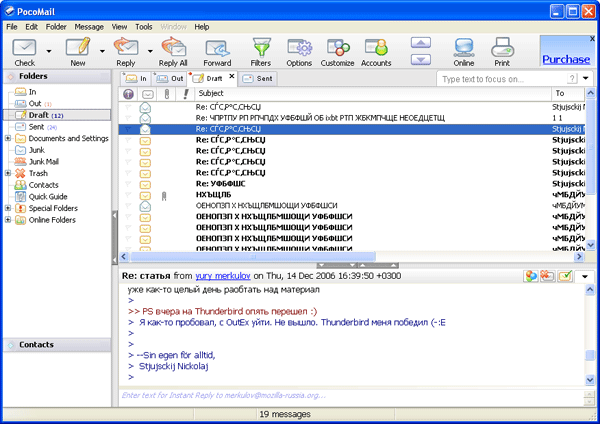Open Filters from the toolbar
Viewport: 600px width, 424px height.
point(261,47)
